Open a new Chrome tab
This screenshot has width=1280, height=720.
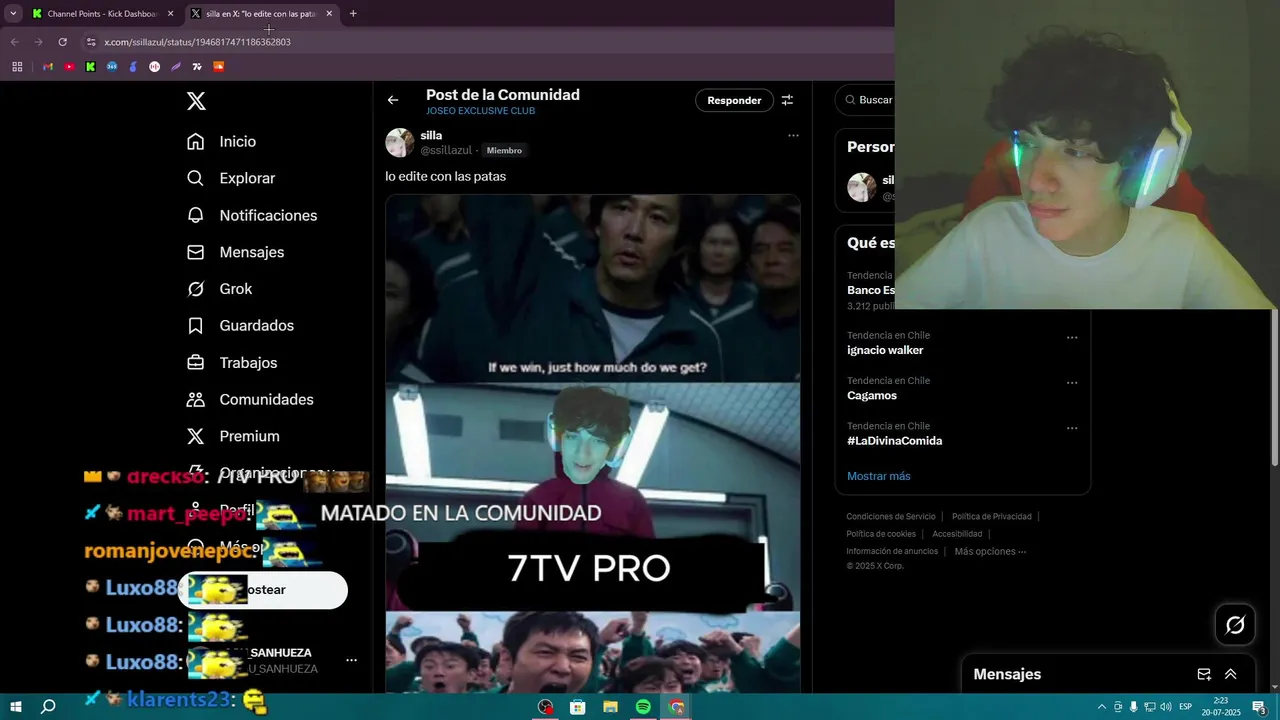[x=353, y=14]
